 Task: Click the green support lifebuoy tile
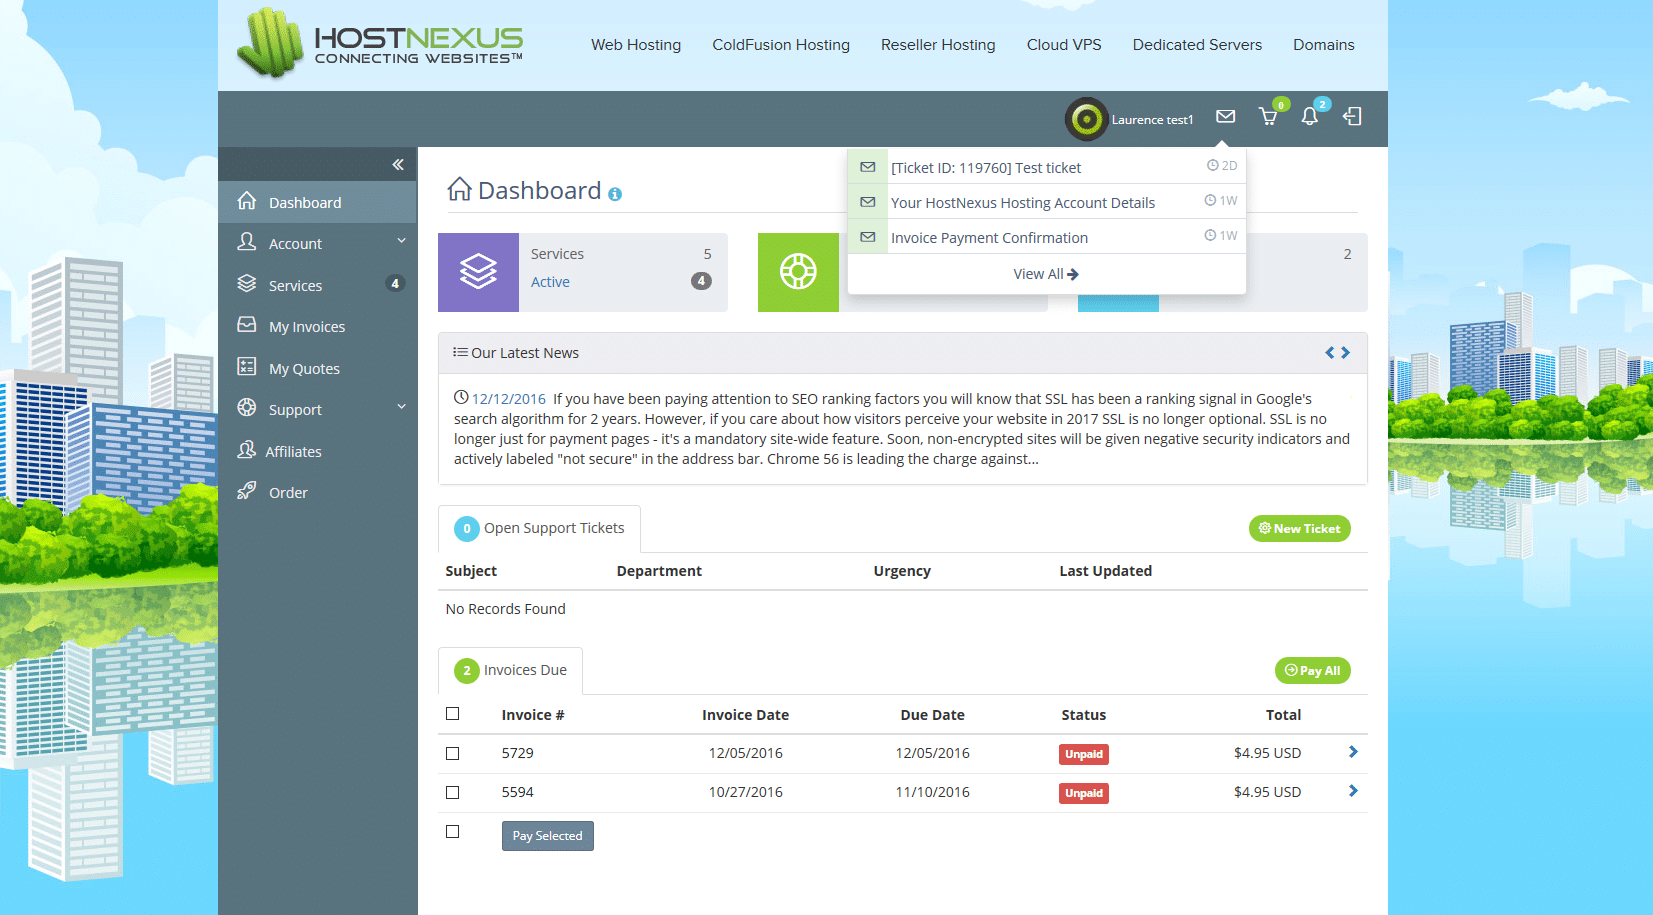point(798,272)
